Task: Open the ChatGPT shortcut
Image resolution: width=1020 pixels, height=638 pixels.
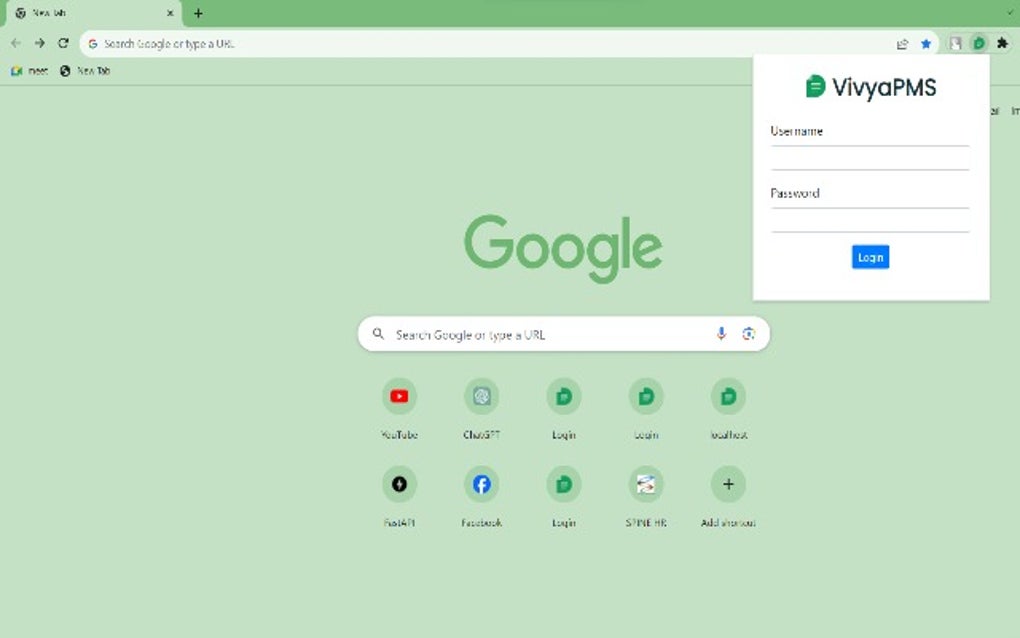Action: [x=482, y=396]
